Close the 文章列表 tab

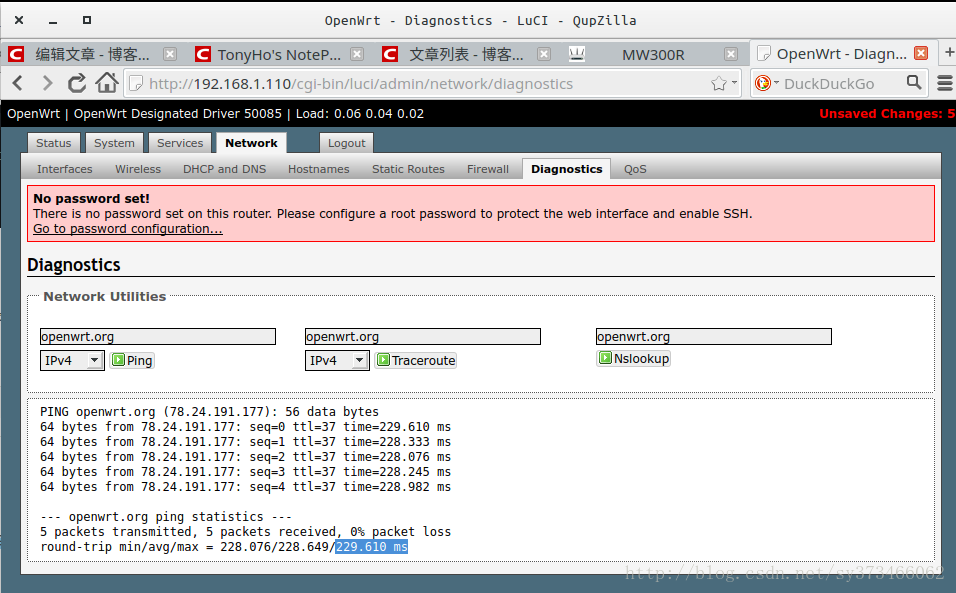click(544, 54)
